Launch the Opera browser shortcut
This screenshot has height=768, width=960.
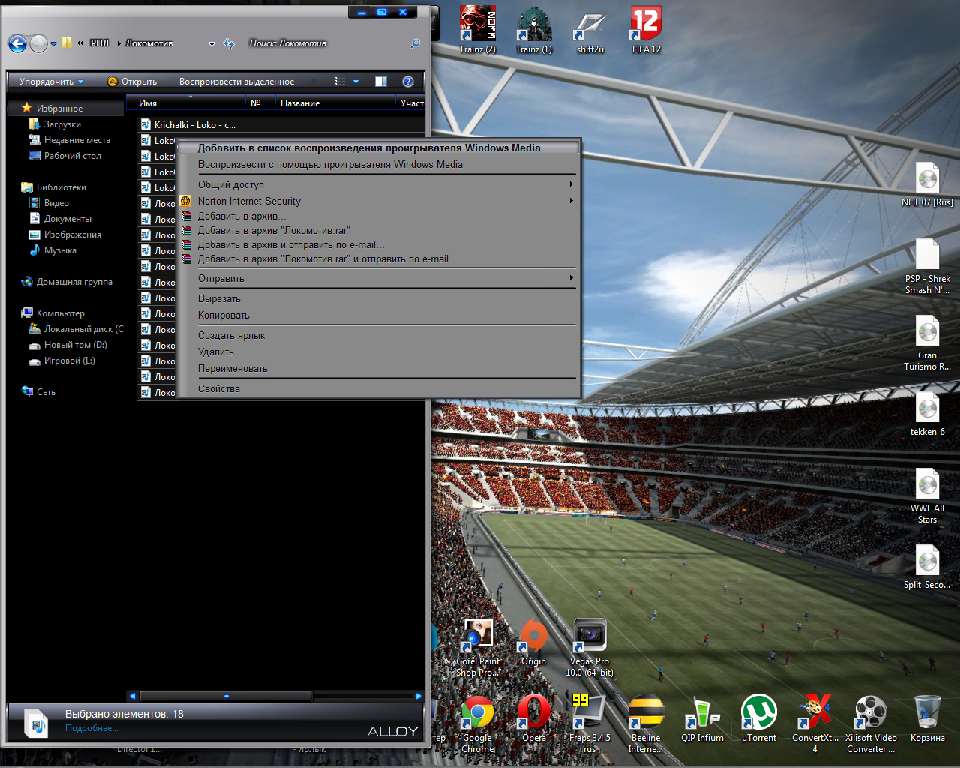click(533, 714)
